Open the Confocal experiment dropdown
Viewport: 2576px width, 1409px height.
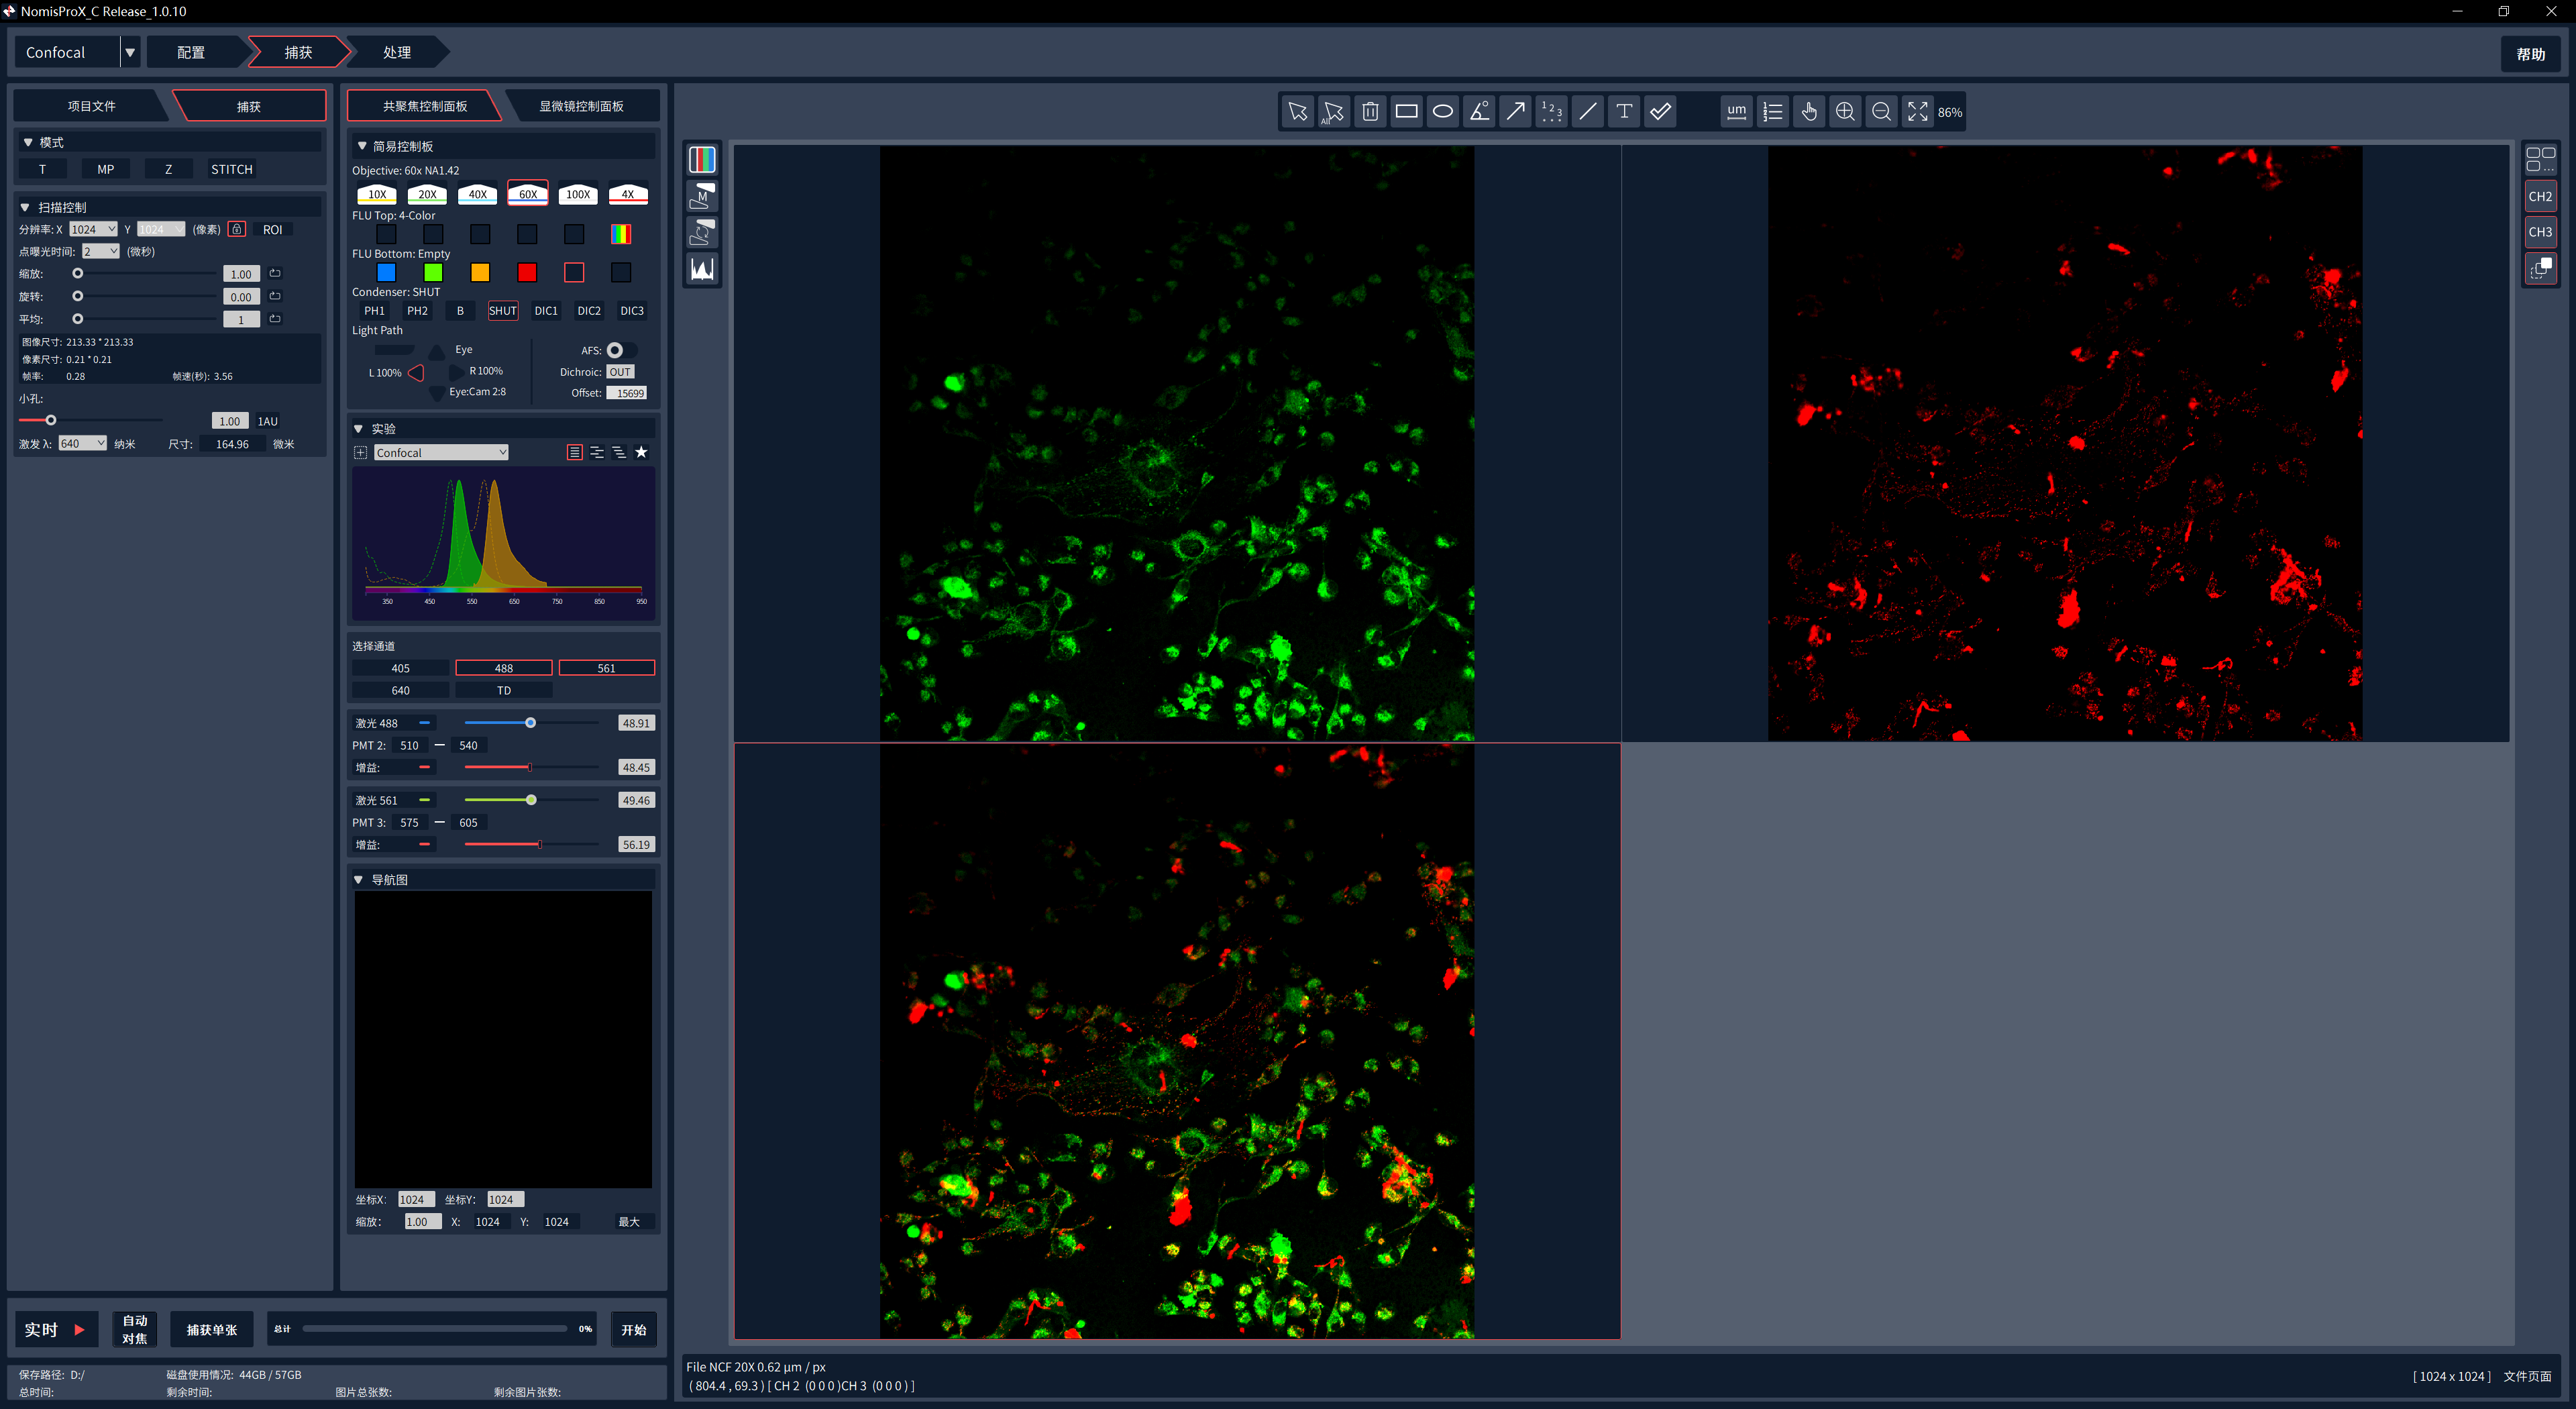click(x=441, y=453)
